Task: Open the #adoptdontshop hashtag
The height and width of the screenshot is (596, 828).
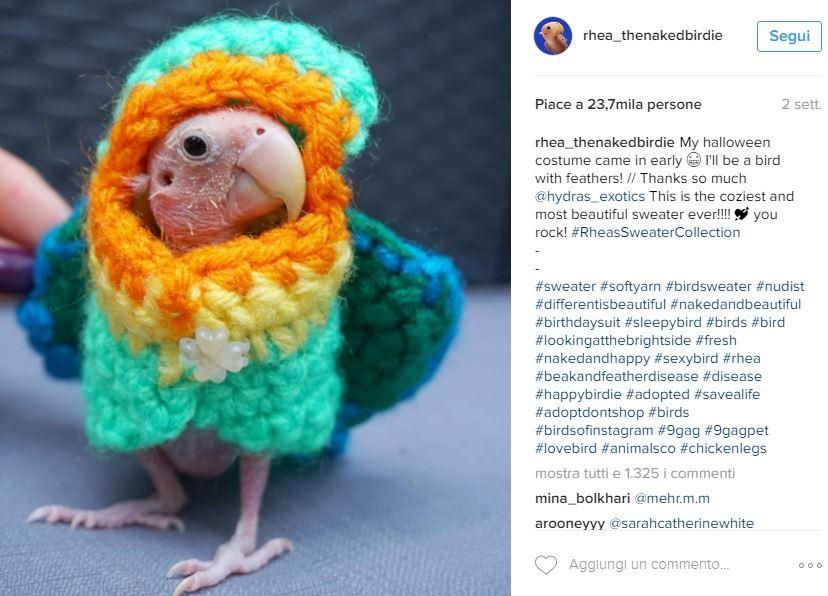Action: click(x=589, y=412)
